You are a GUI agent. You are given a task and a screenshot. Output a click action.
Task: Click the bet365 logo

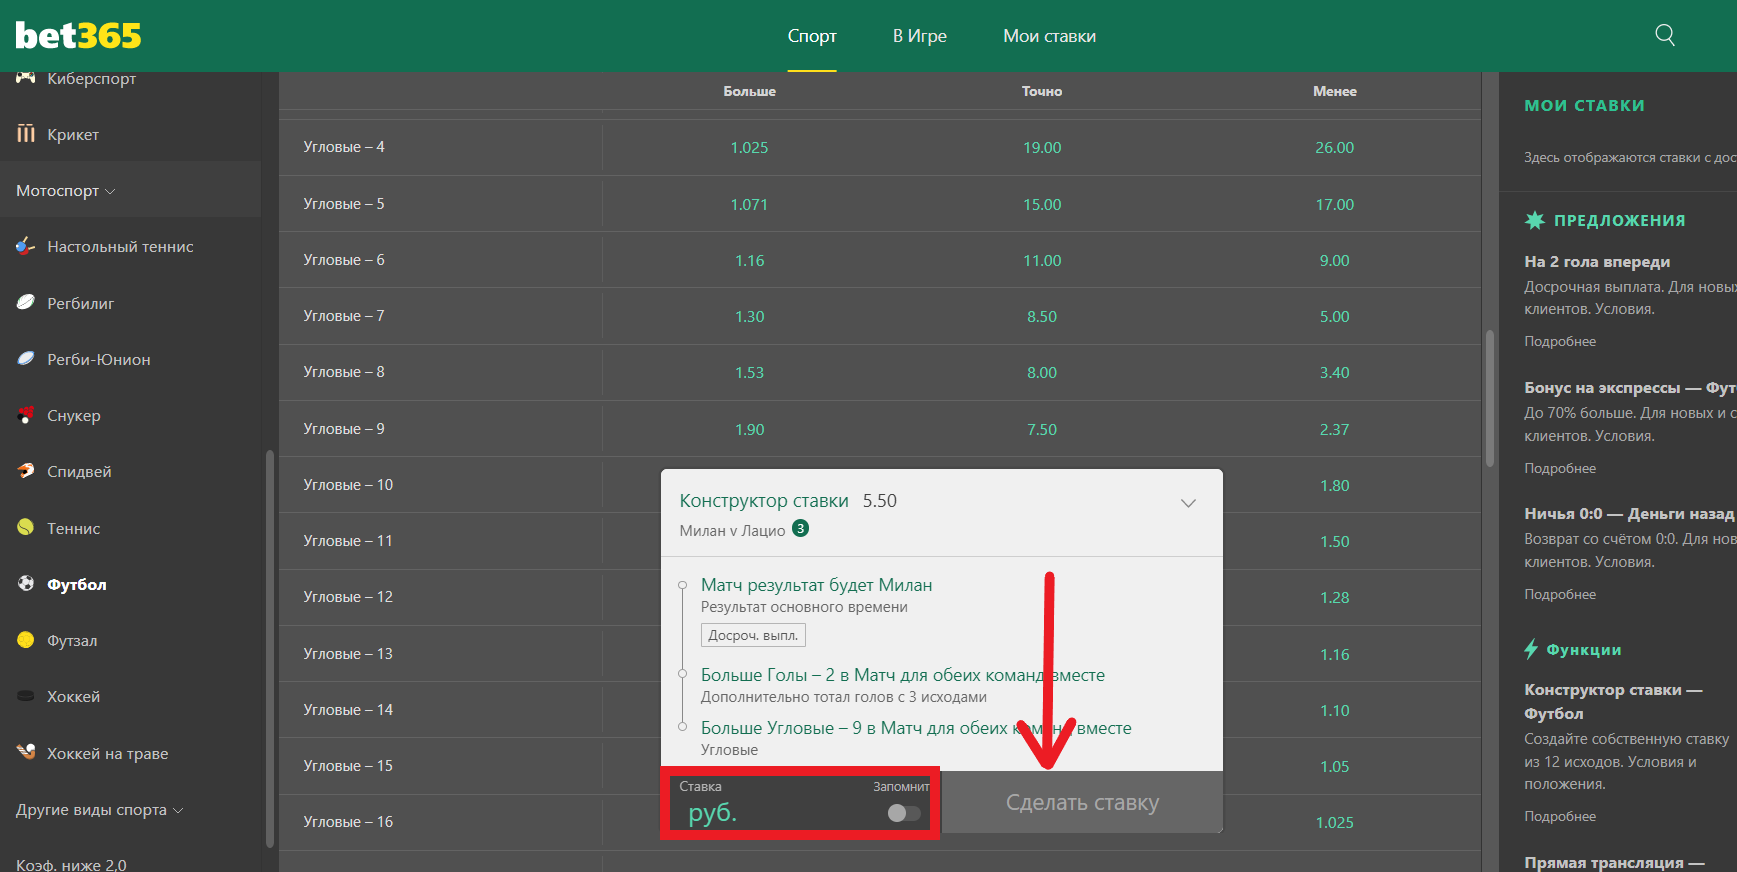tap(78, 36)
